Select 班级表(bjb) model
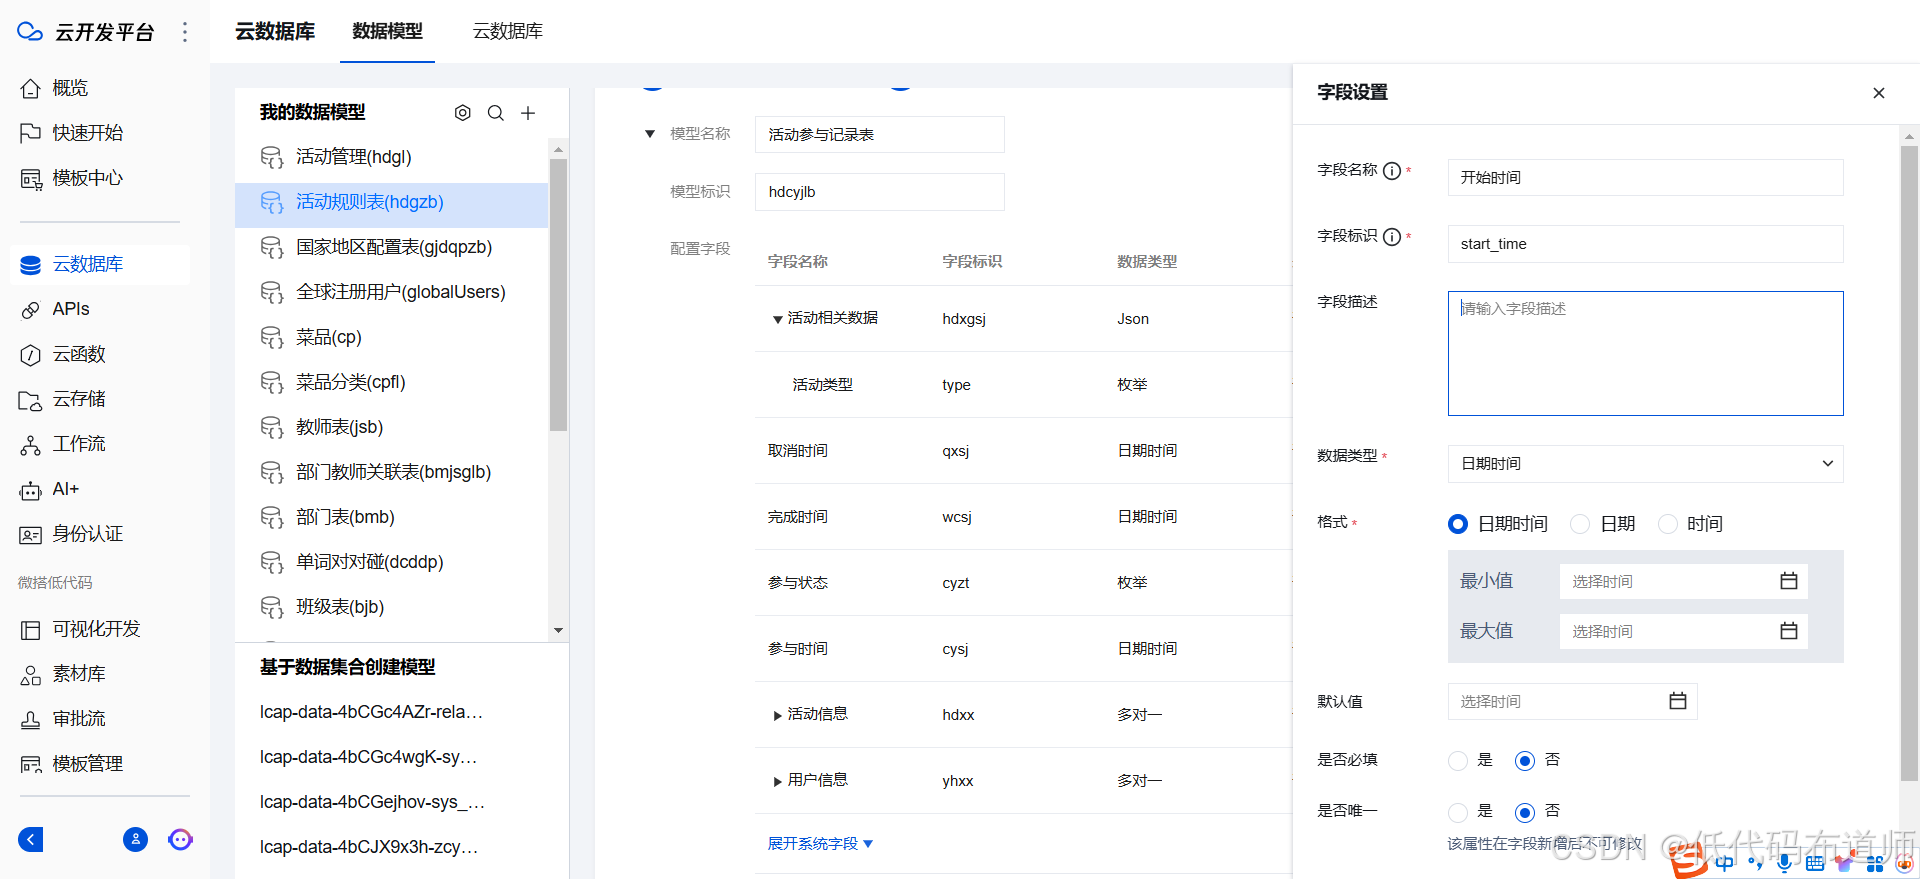The height and width of the screenshot is (879, 1920). click(392, 607)
